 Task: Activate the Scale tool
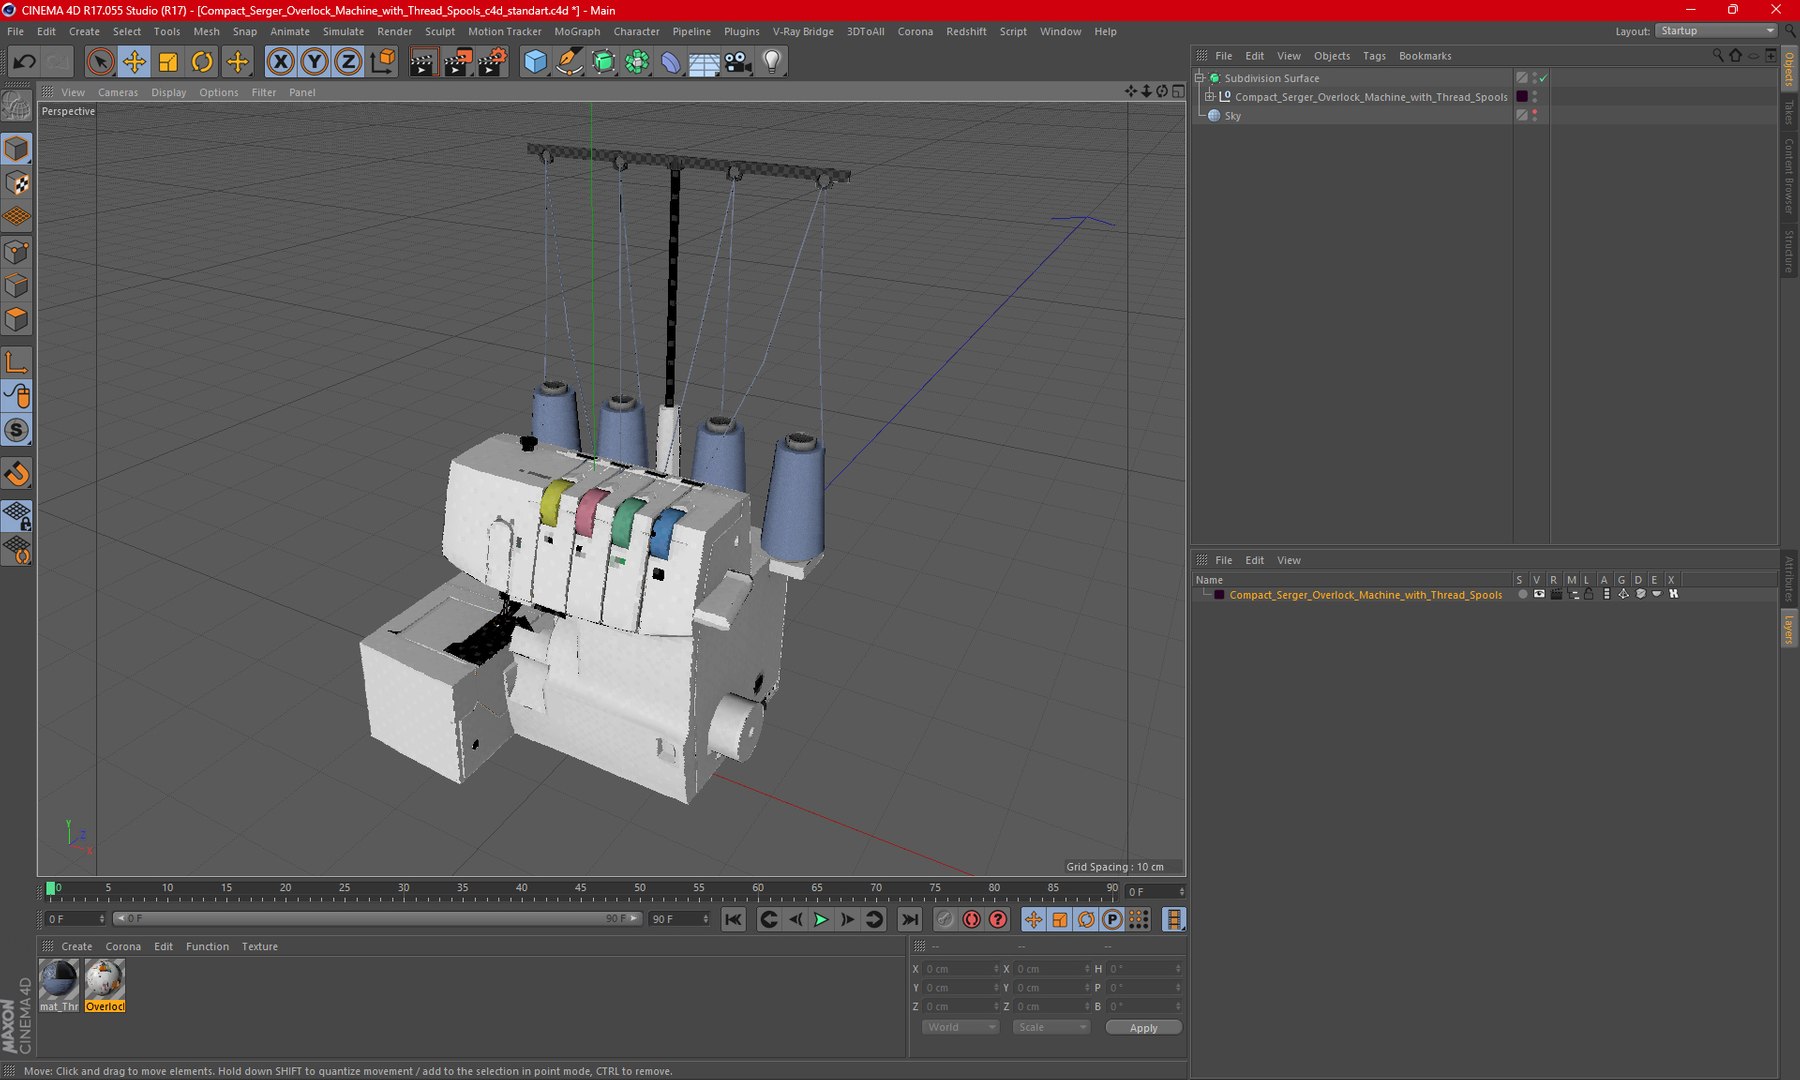point(167,62)
